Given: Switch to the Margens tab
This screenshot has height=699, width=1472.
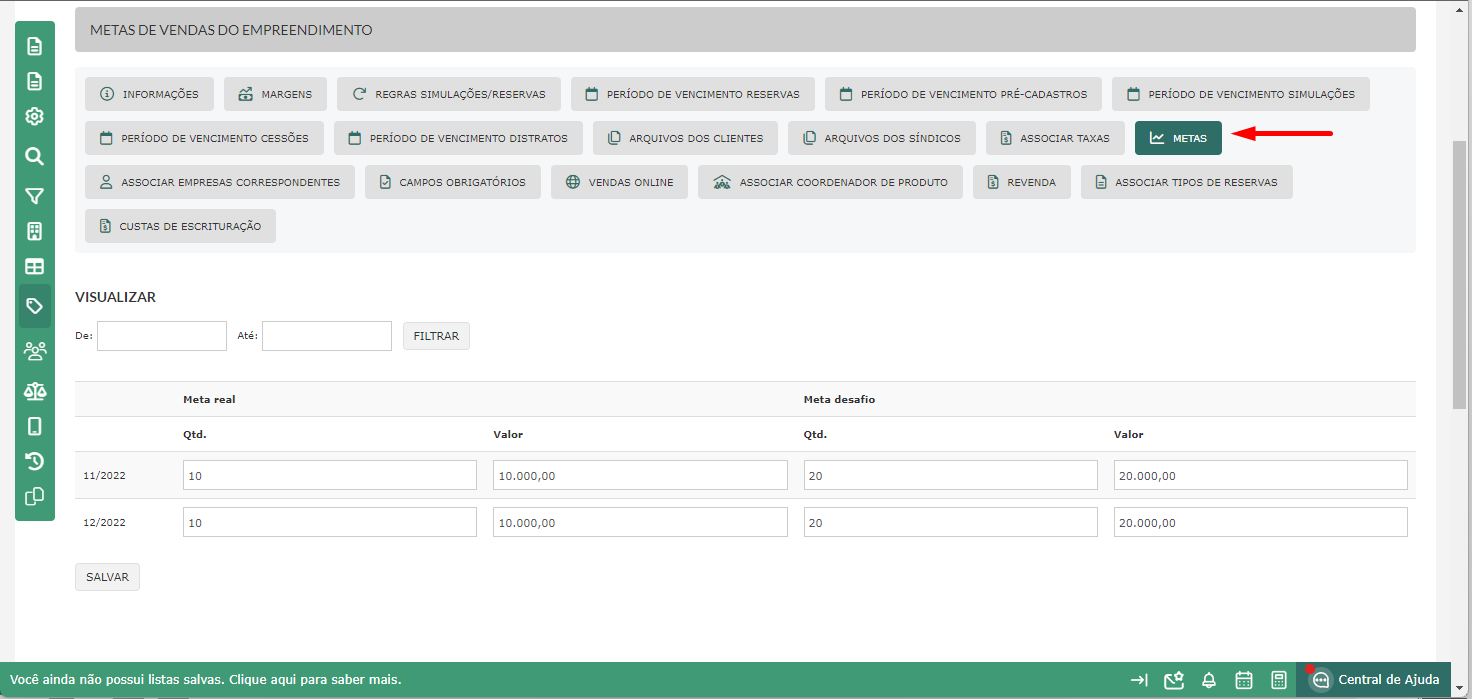Looking at the screenshot, I should [275, 94].
